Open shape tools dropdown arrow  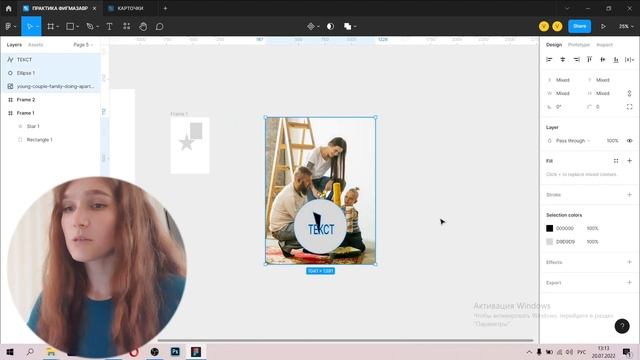click(x=78, y=27)
